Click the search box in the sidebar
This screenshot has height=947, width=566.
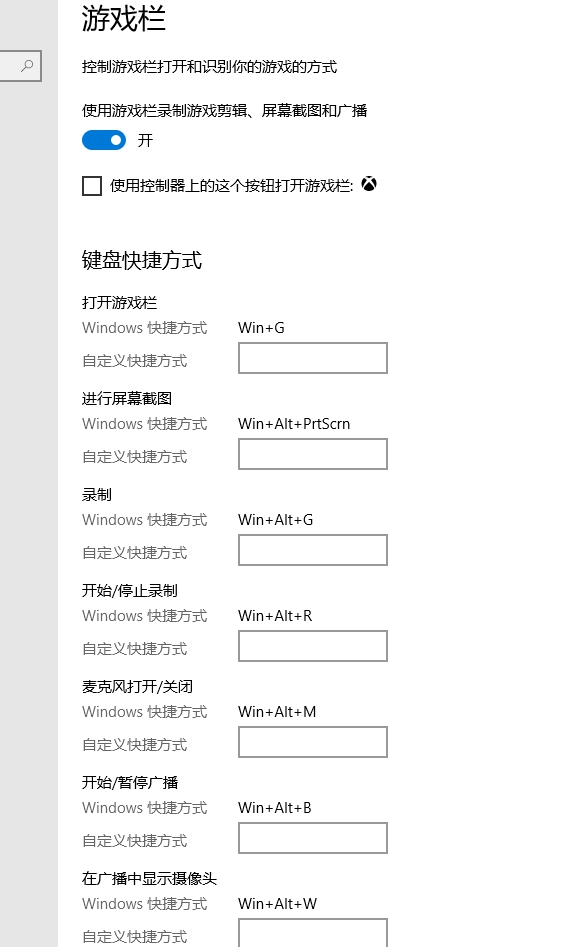click(x=21, y=66)
